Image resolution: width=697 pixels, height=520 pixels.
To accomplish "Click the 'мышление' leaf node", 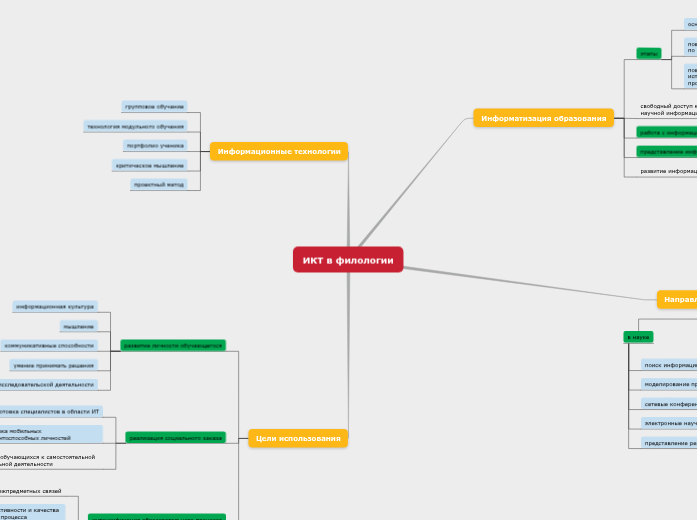I will pos(77,326).
